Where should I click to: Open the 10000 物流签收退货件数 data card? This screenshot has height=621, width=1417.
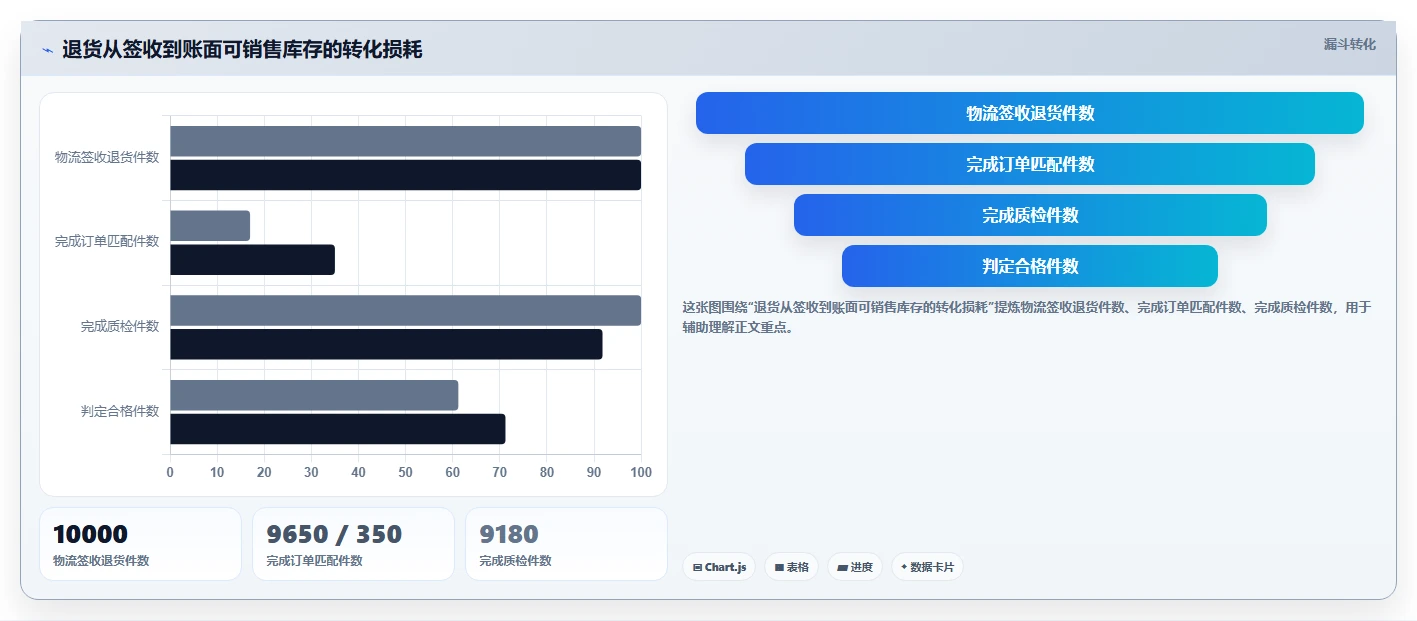[140, 544]
